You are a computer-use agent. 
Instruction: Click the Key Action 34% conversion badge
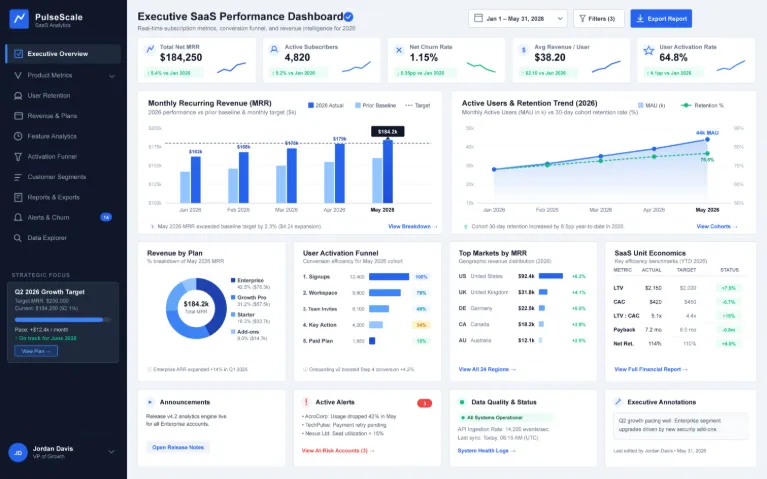(x=421, y=325)
